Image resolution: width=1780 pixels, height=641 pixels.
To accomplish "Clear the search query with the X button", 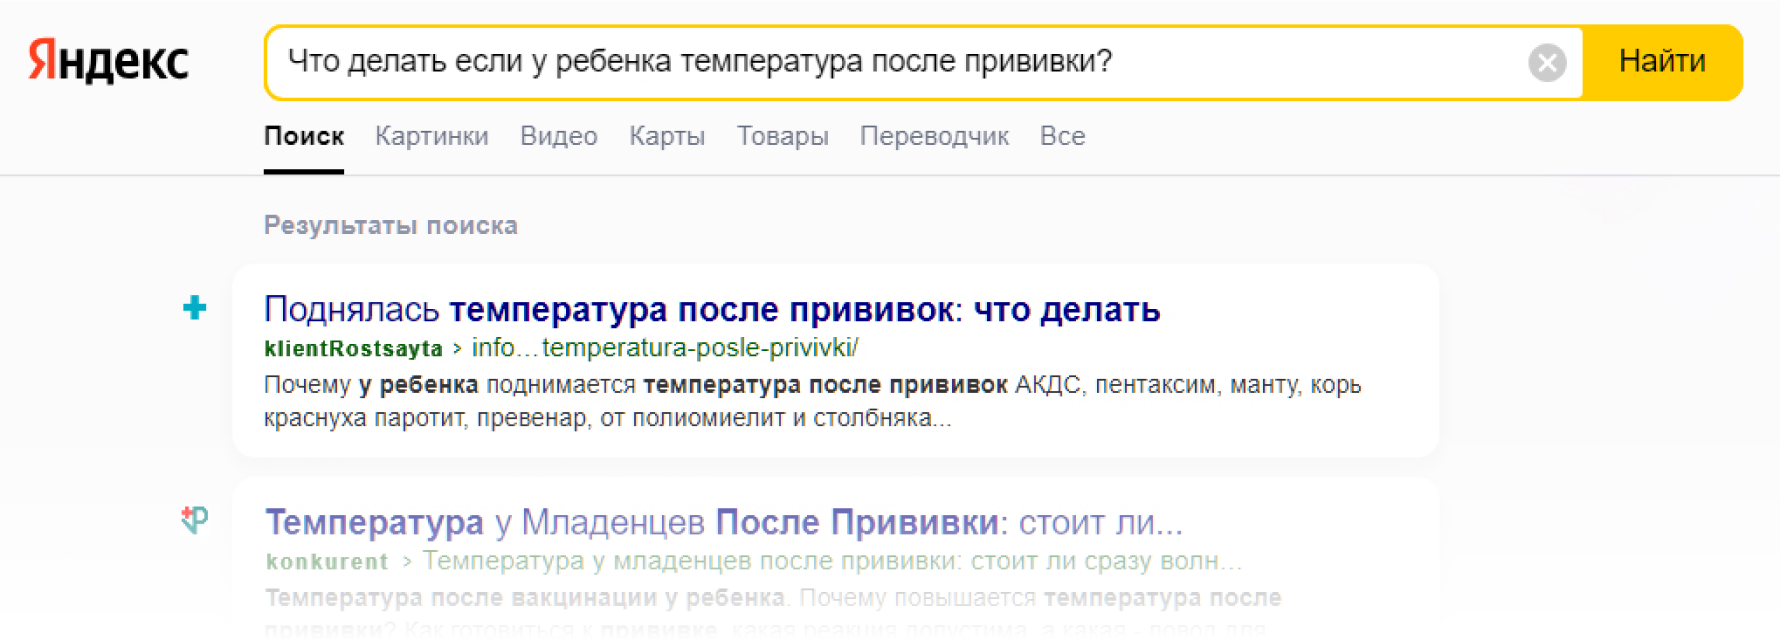I will coord(1546,63).
